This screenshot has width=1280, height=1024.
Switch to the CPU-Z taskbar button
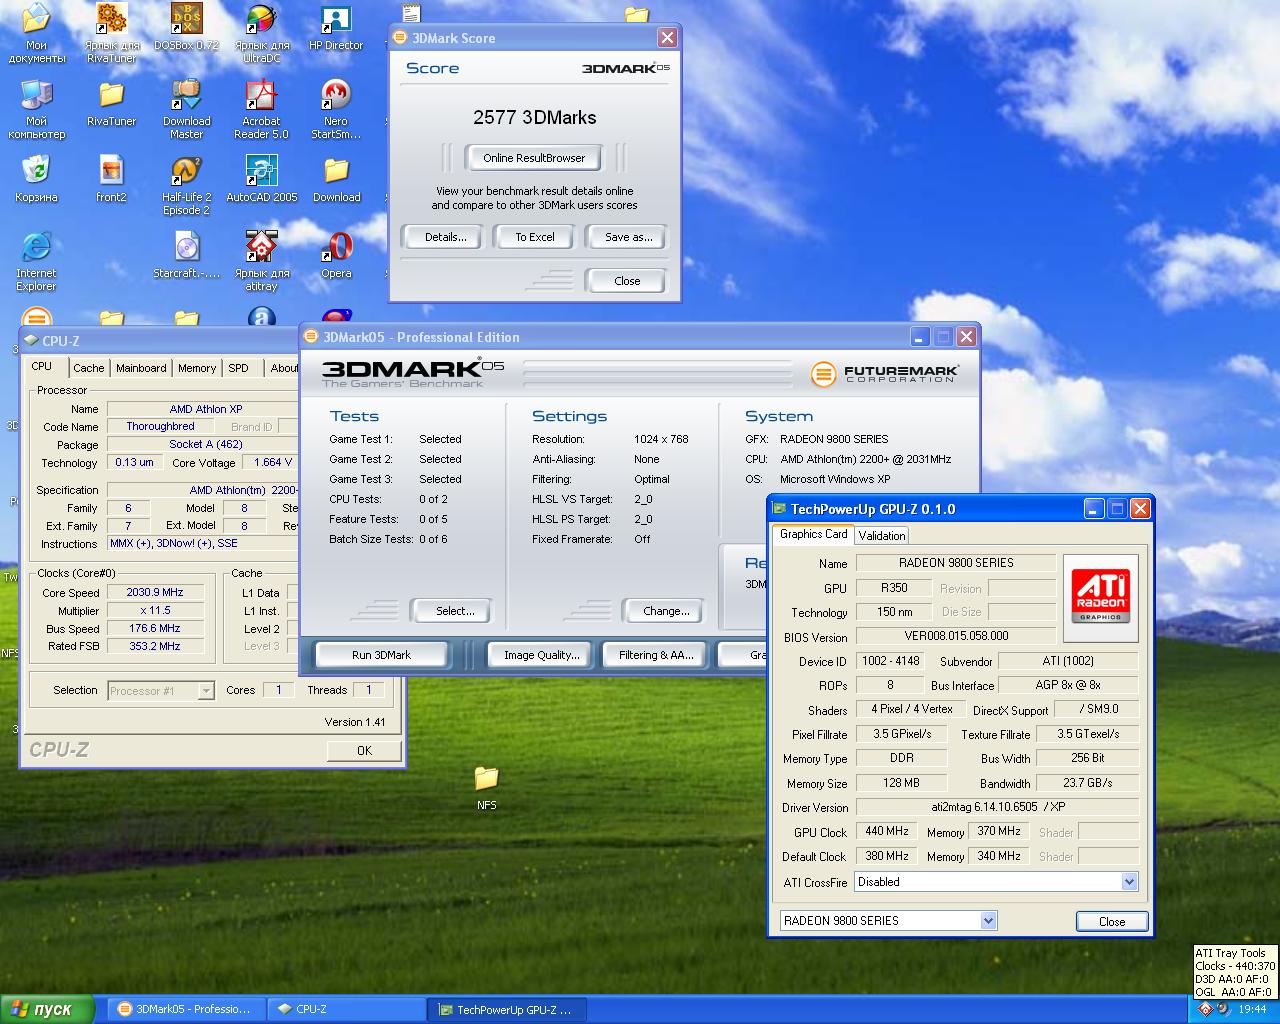point(347,1010)
